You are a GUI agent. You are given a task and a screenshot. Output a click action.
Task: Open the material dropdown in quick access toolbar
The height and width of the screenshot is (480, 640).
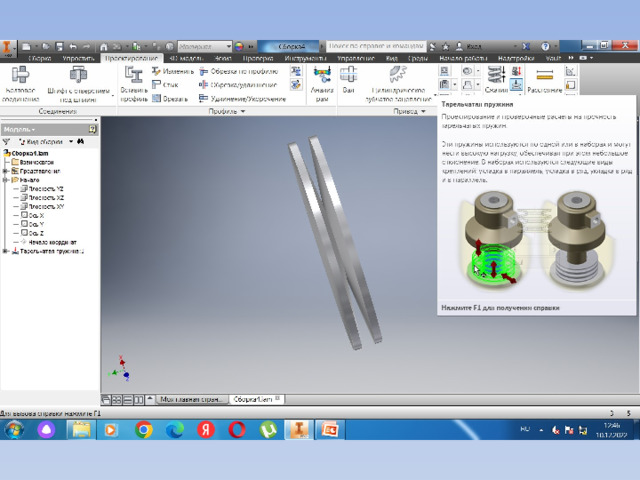[228, 46]
